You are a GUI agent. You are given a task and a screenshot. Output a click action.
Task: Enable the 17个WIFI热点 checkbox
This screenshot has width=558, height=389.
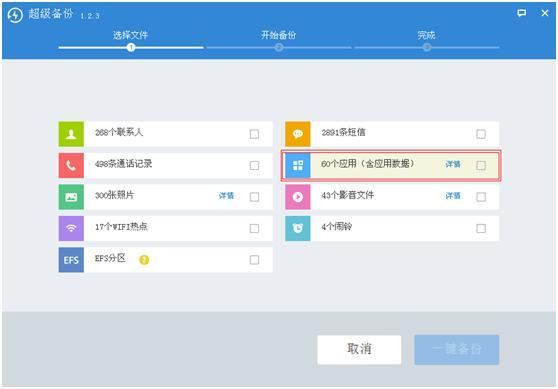pyautogui.click(x=254, y=228)
